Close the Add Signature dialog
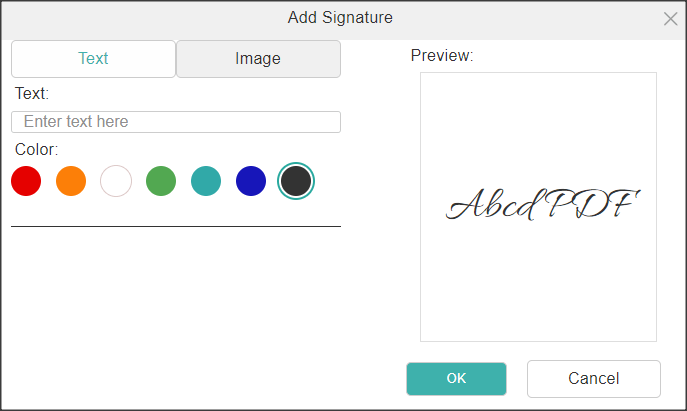Screen dimensions: 687x411 click(x=671, y=18)
